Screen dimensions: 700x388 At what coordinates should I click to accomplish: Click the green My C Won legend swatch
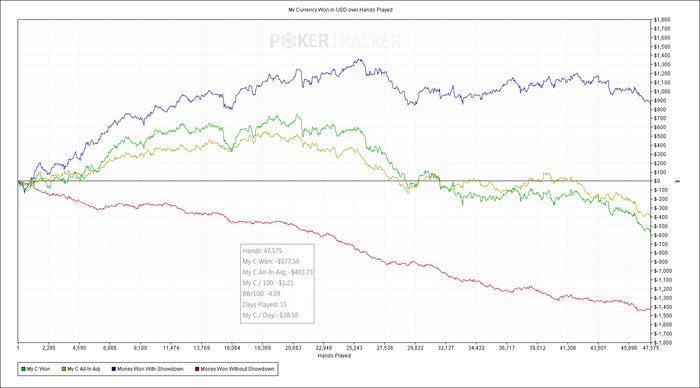click(23, 369)
